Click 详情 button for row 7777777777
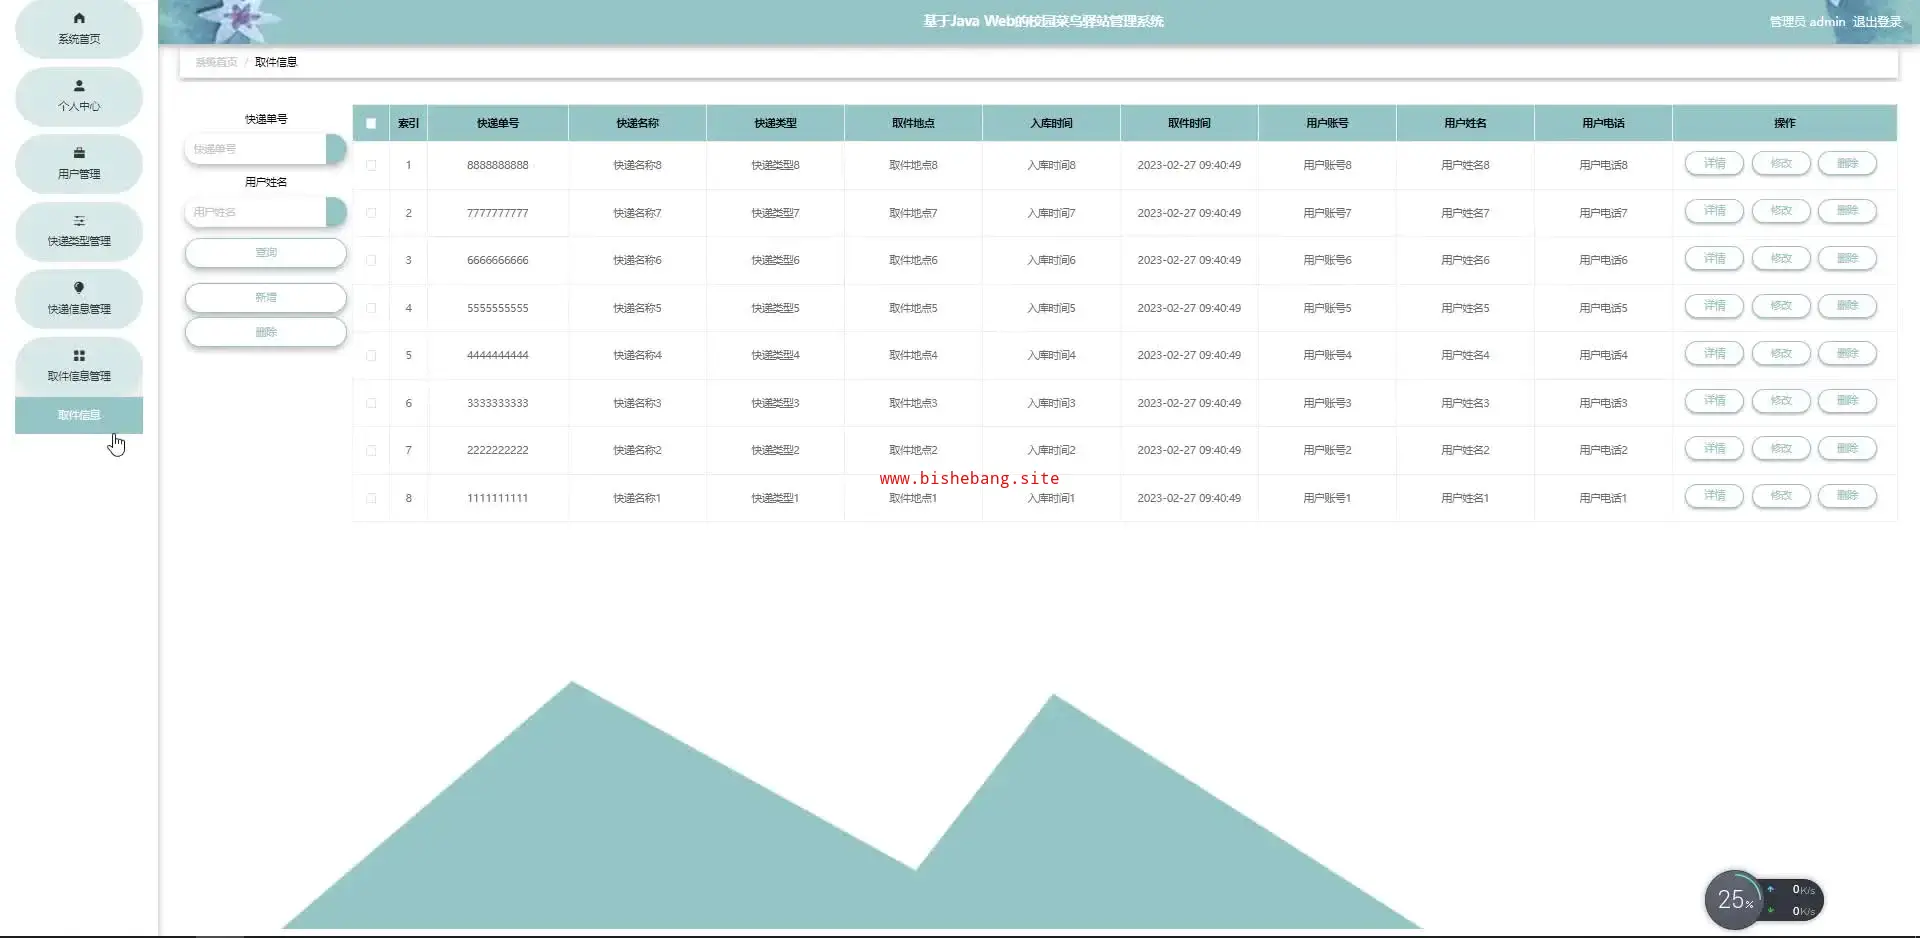The width and height of the screenshot is (1920, 938). (1714, 211)
